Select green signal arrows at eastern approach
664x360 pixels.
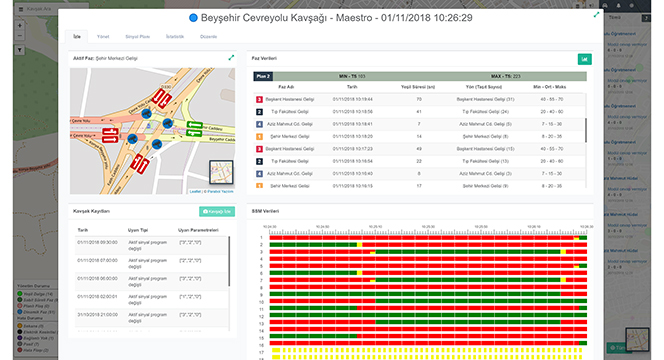click(x=194, y=129)
